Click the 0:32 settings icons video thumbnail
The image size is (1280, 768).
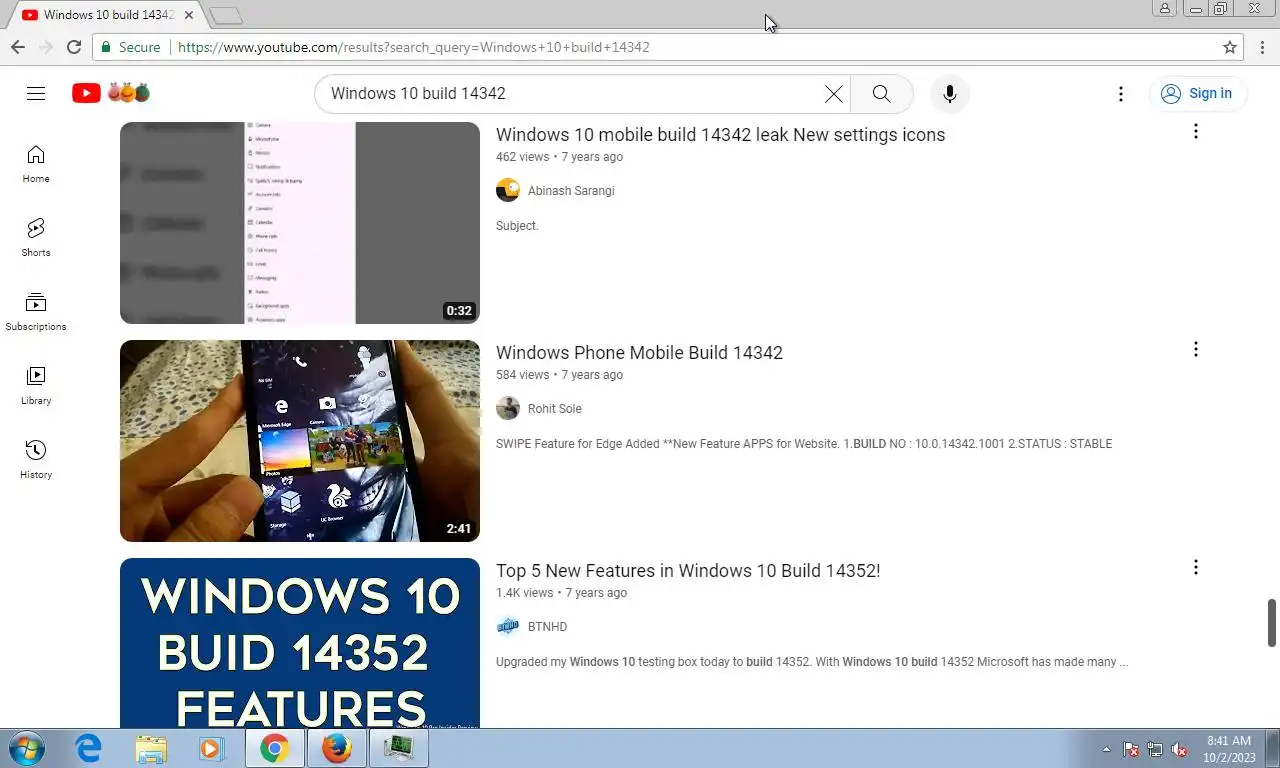pyautogui.click(x=300, y=223)
